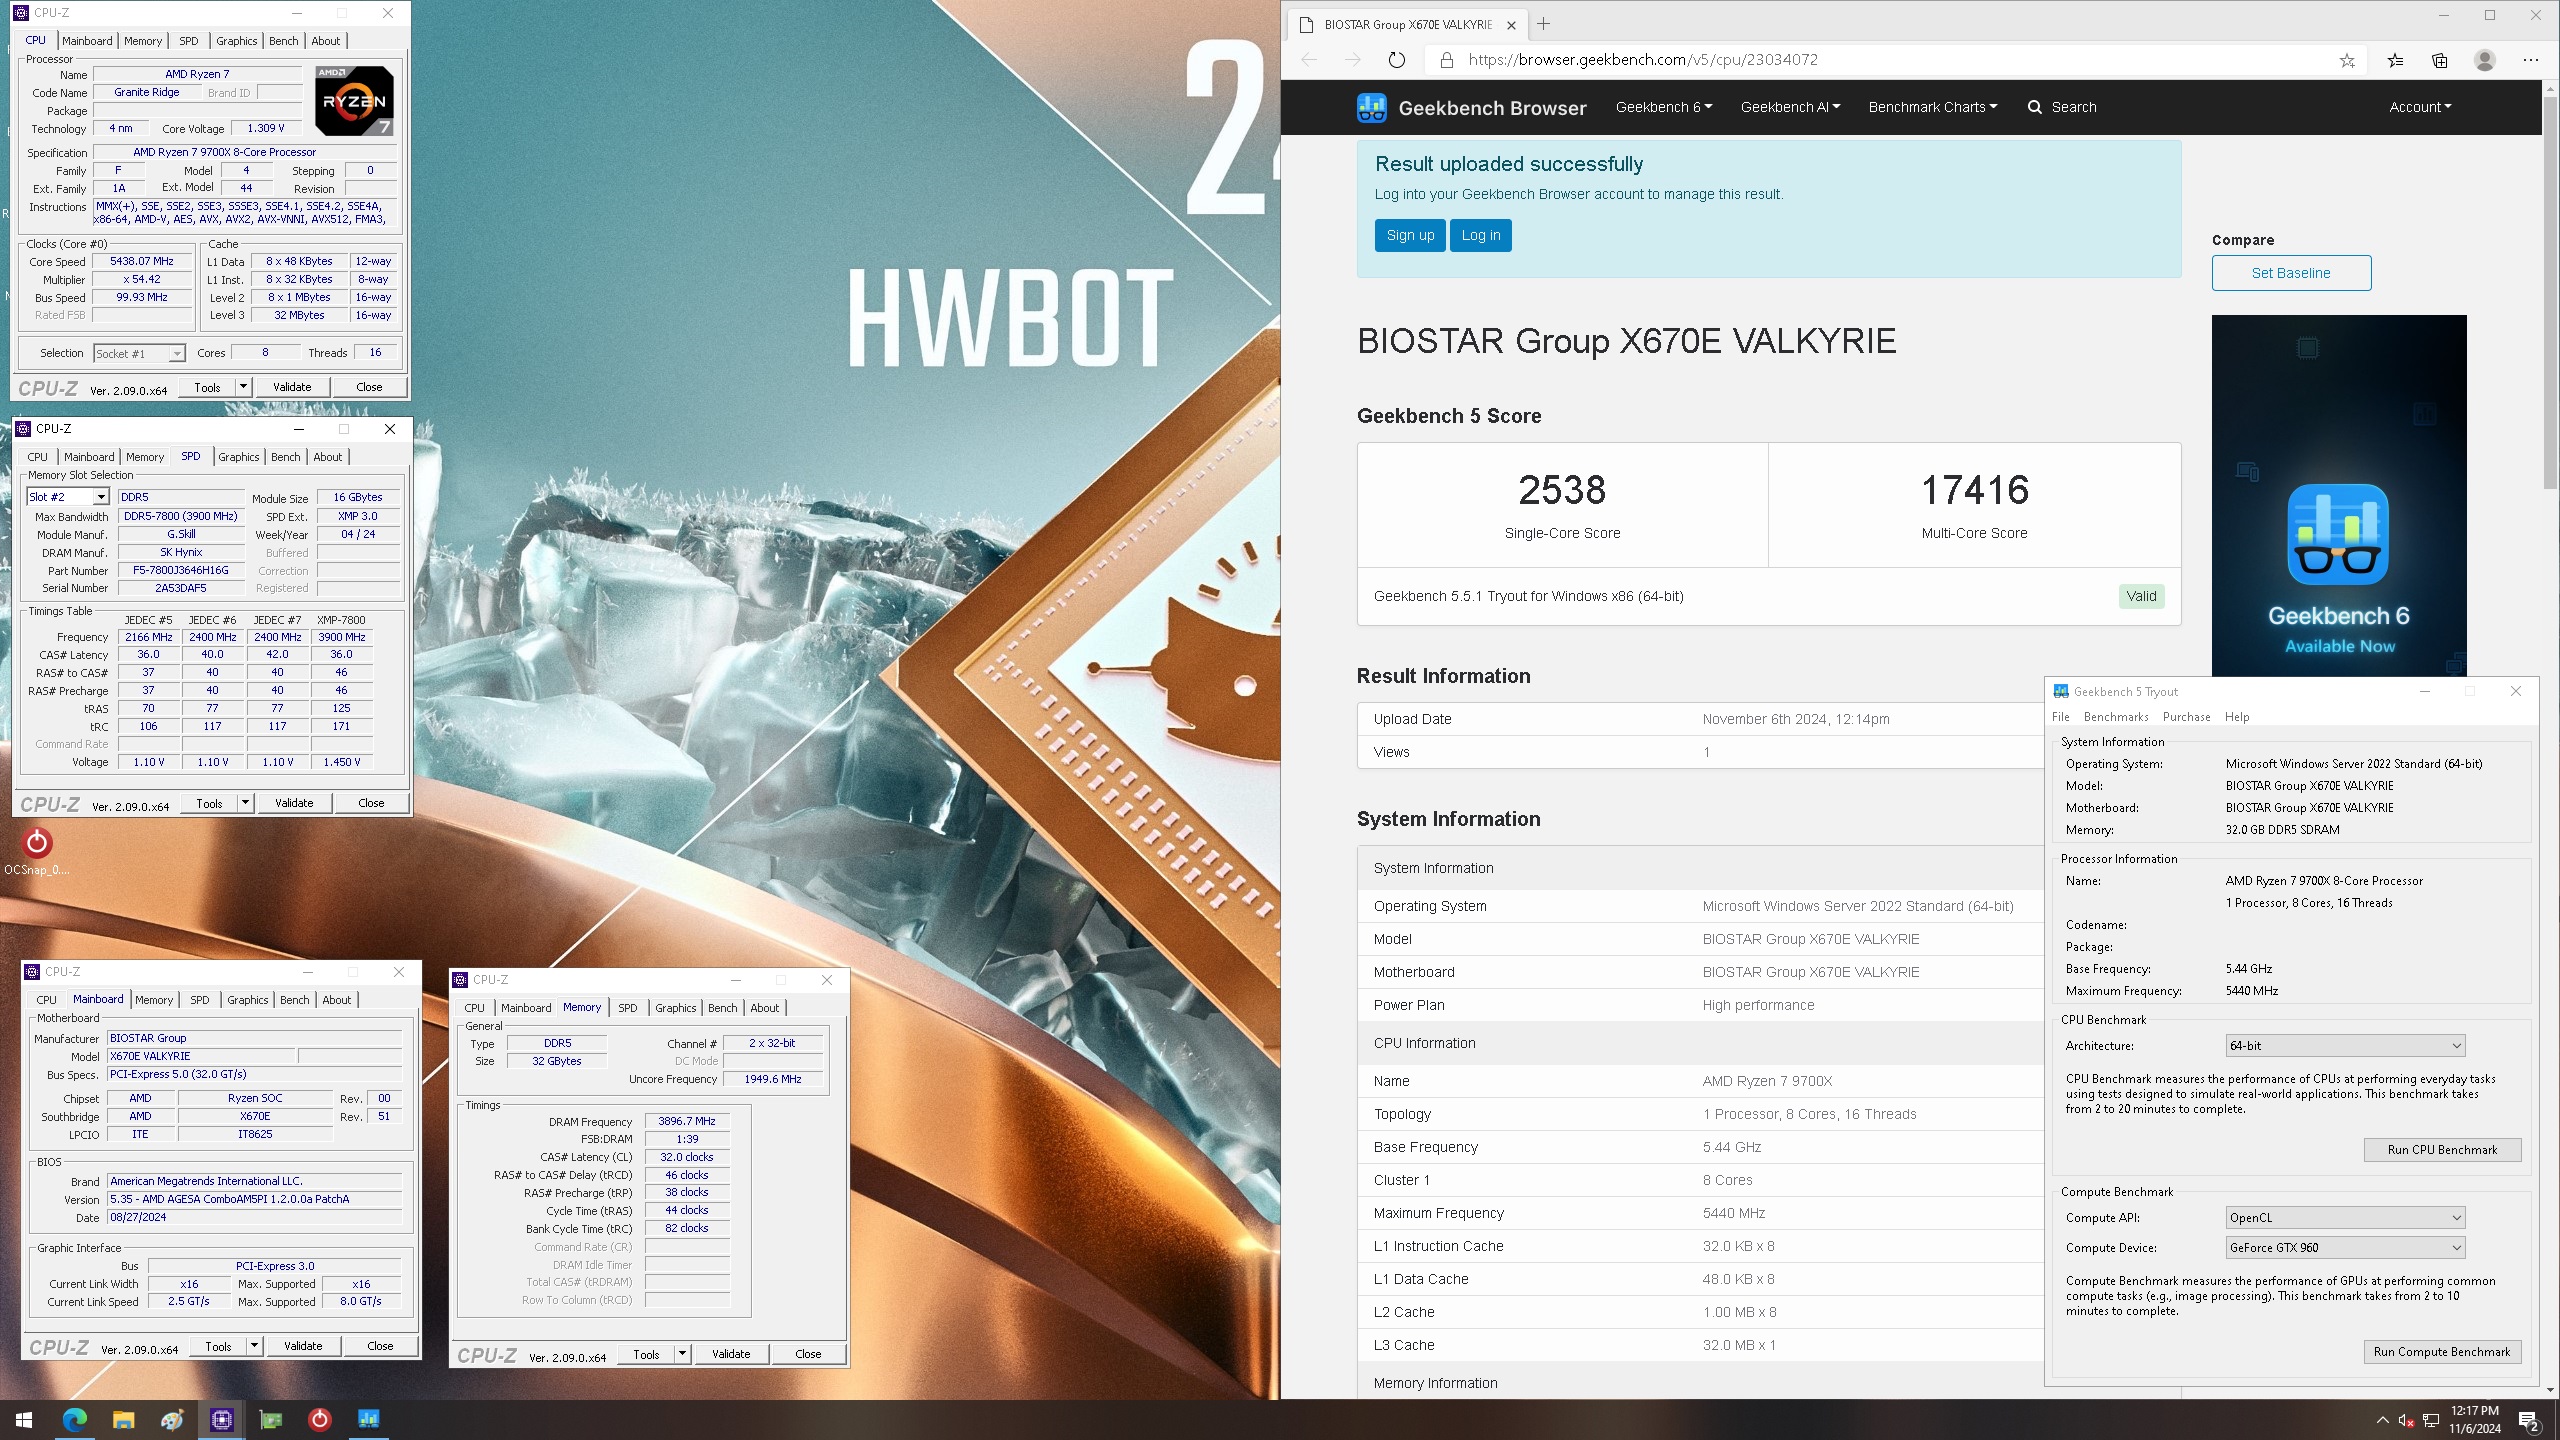Switch to About tab in CPU-Z Memory window
Screen dimensions: 2560x1440
(764, 1008)
